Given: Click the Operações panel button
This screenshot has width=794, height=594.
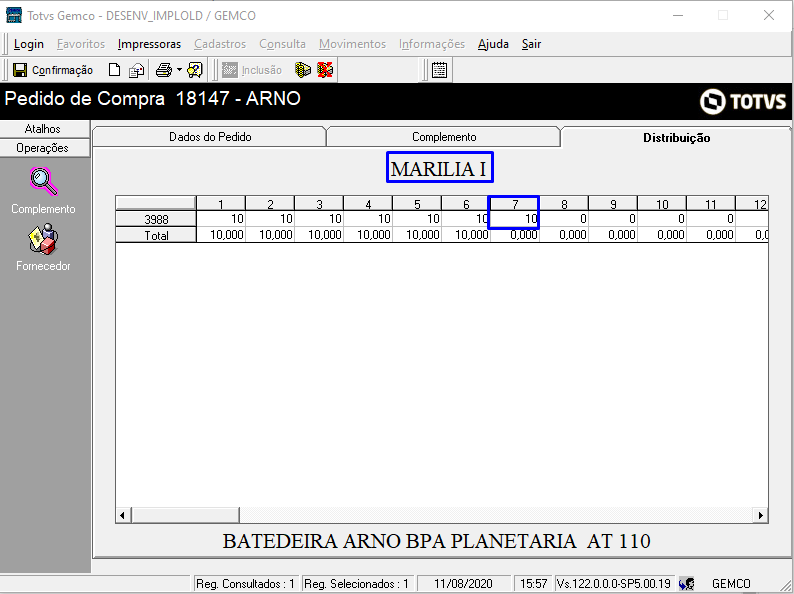Looking at the screenshot, I should click(x=43, y=148).
